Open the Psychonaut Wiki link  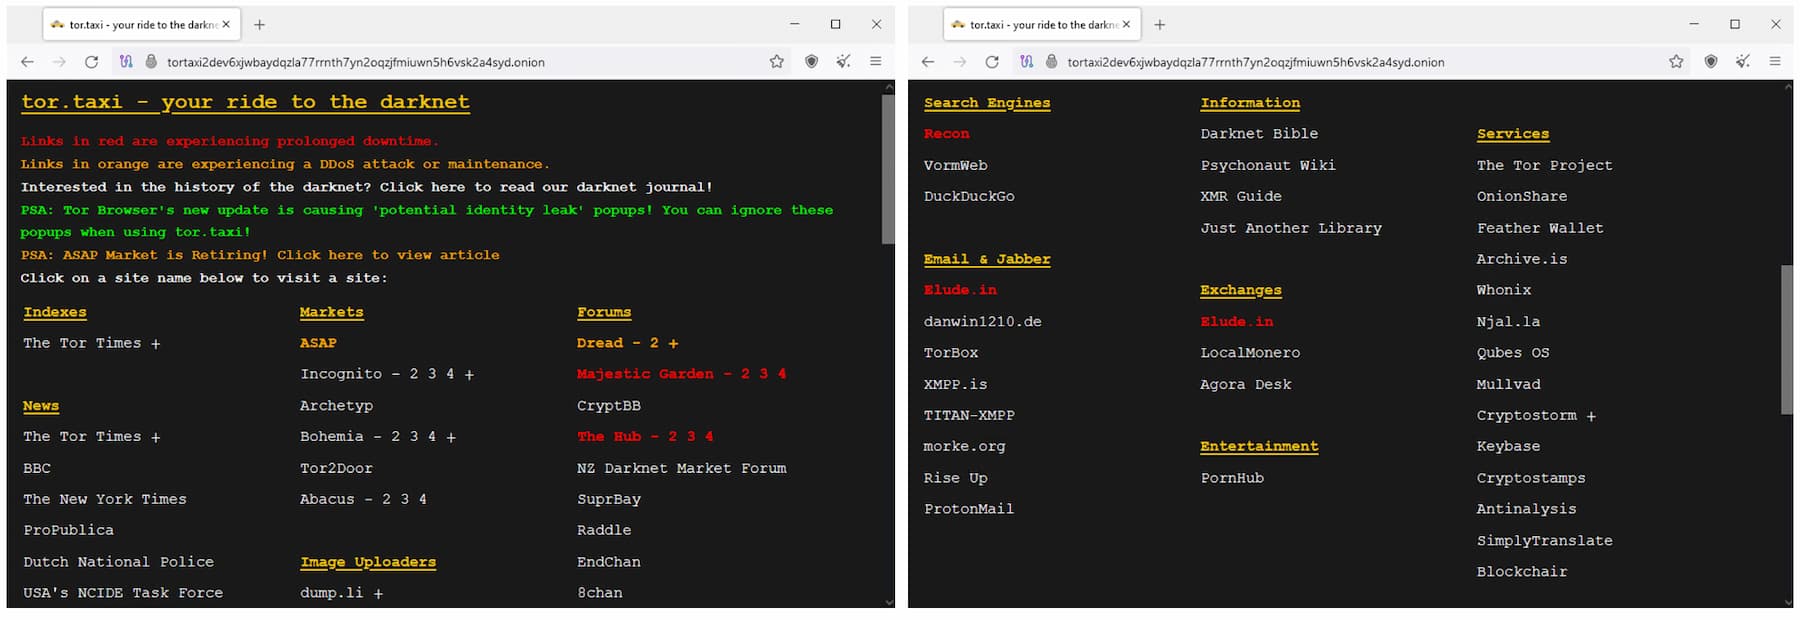(x=1268, y=165)
